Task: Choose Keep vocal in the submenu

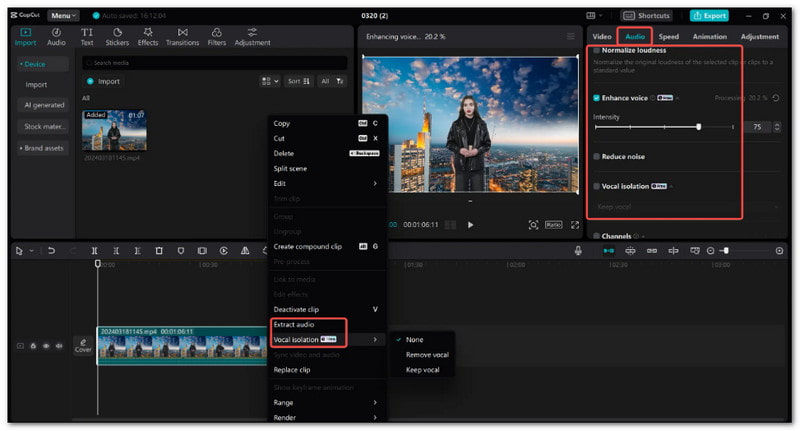Action: coord(421,370)
